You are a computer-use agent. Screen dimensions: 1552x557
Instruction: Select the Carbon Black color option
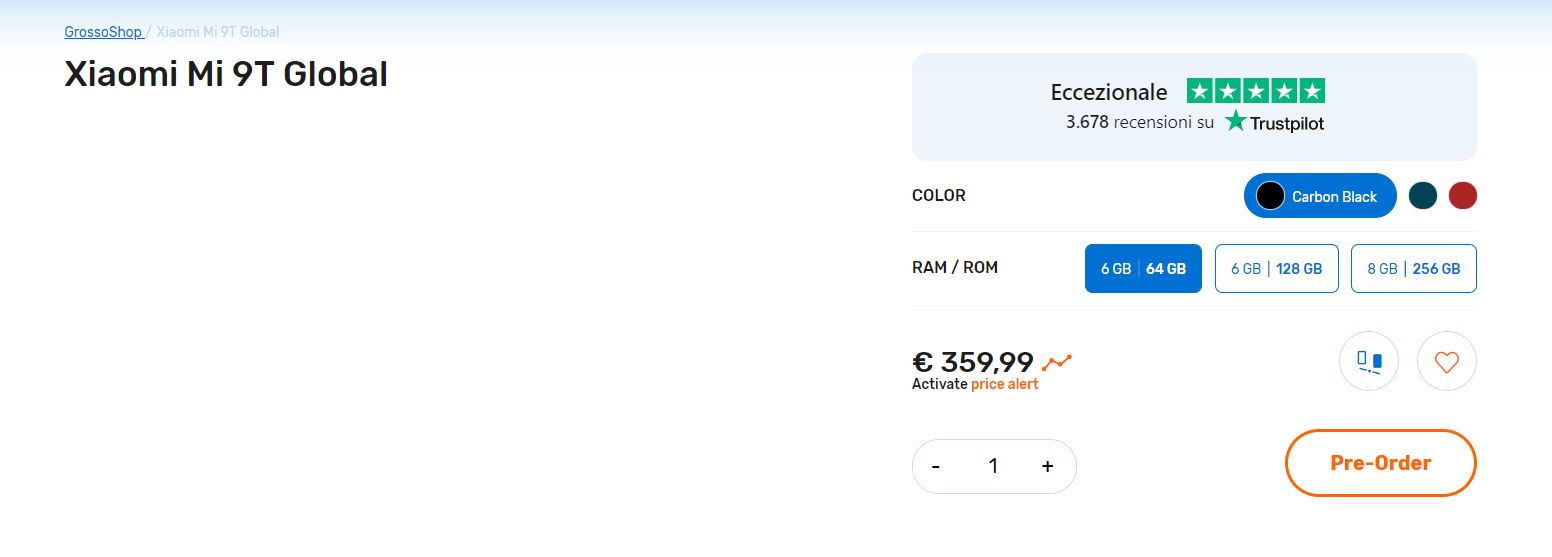(x=1319, y=196)
